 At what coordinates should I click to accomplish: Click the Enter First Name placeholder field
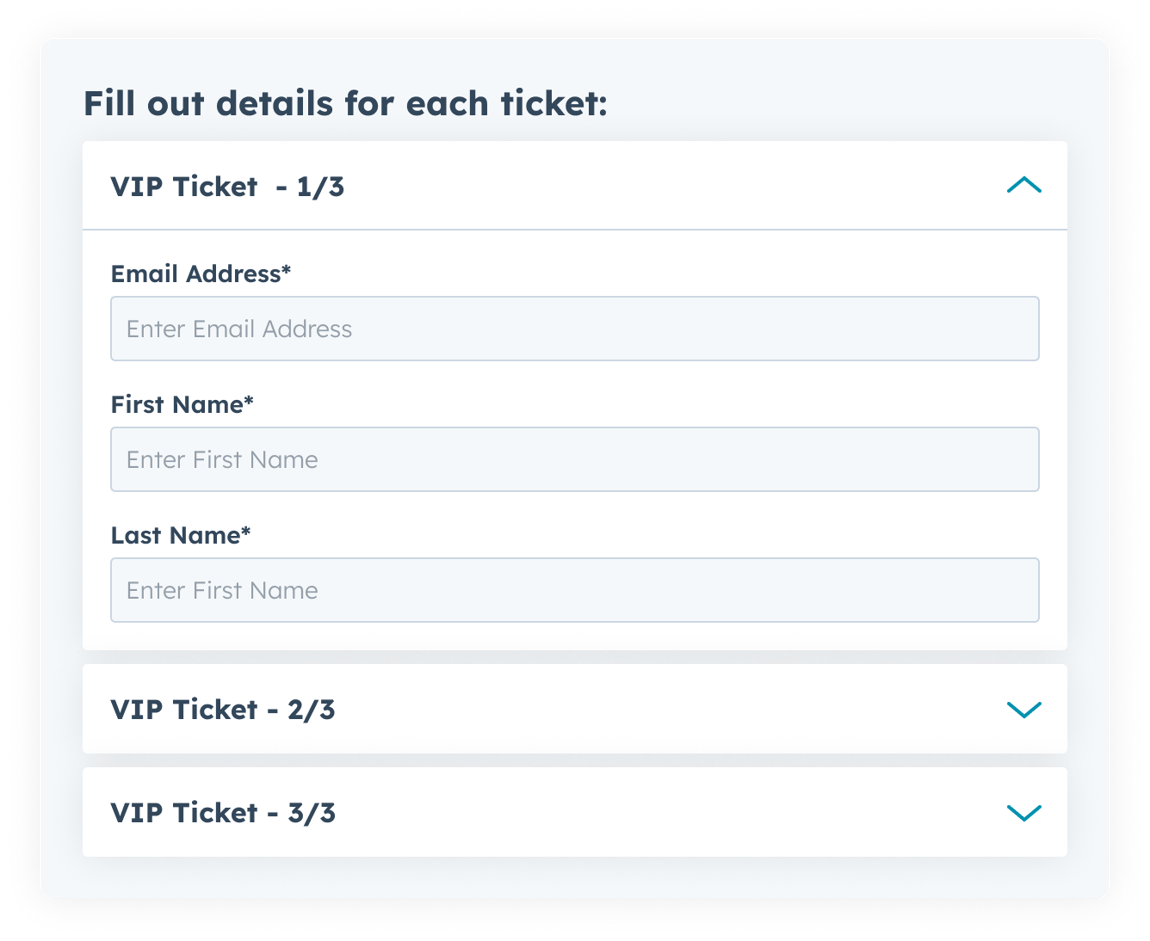(x=575, y=459)
